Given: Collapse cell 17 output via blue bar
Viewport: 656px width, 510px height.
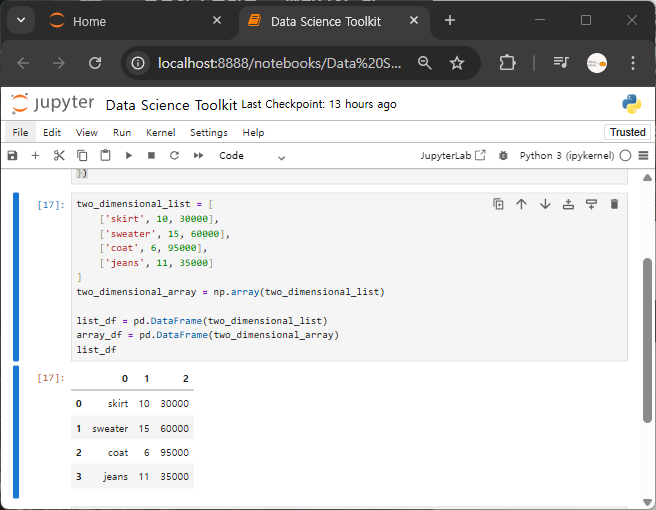Looking at the screenshot, I should pyautogui.click(x=16, y=432).
